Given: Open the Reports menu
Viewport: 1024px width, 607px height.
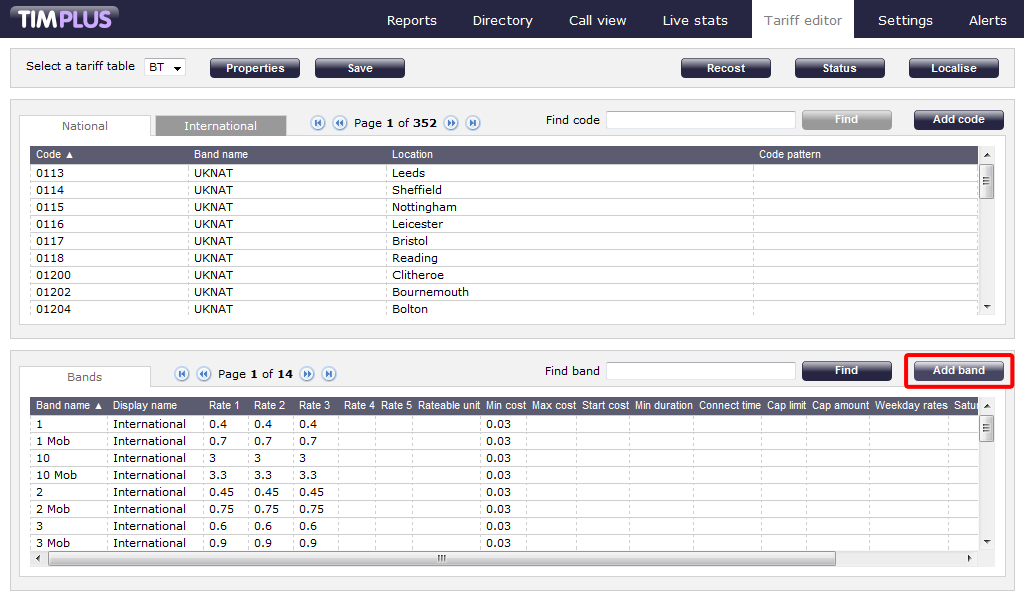Looking at the screenshot, I should pyautogui.click(x=411, y=20).
